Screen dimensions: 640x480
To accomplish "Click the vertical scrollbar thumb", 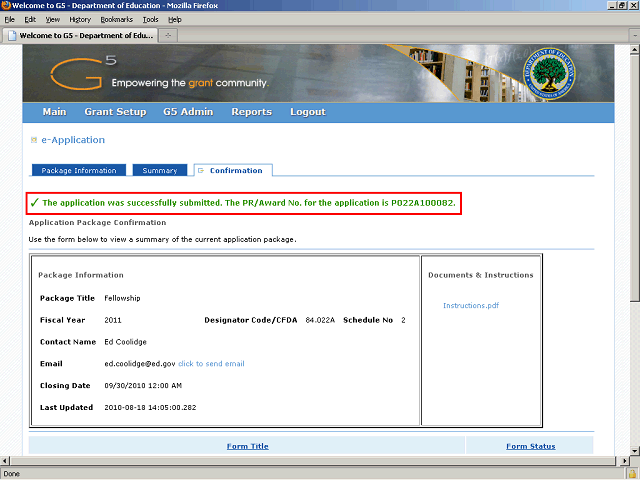I will [635, 178].
